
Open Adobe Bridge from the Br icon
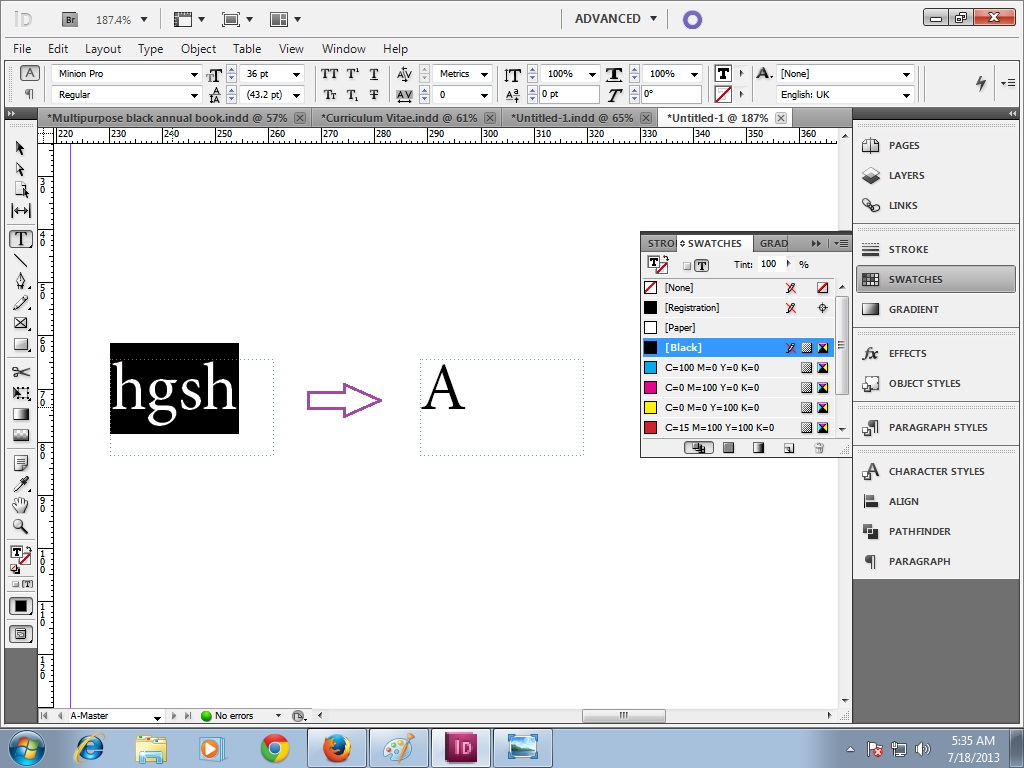pyautogui.click(x=69, y=18)
